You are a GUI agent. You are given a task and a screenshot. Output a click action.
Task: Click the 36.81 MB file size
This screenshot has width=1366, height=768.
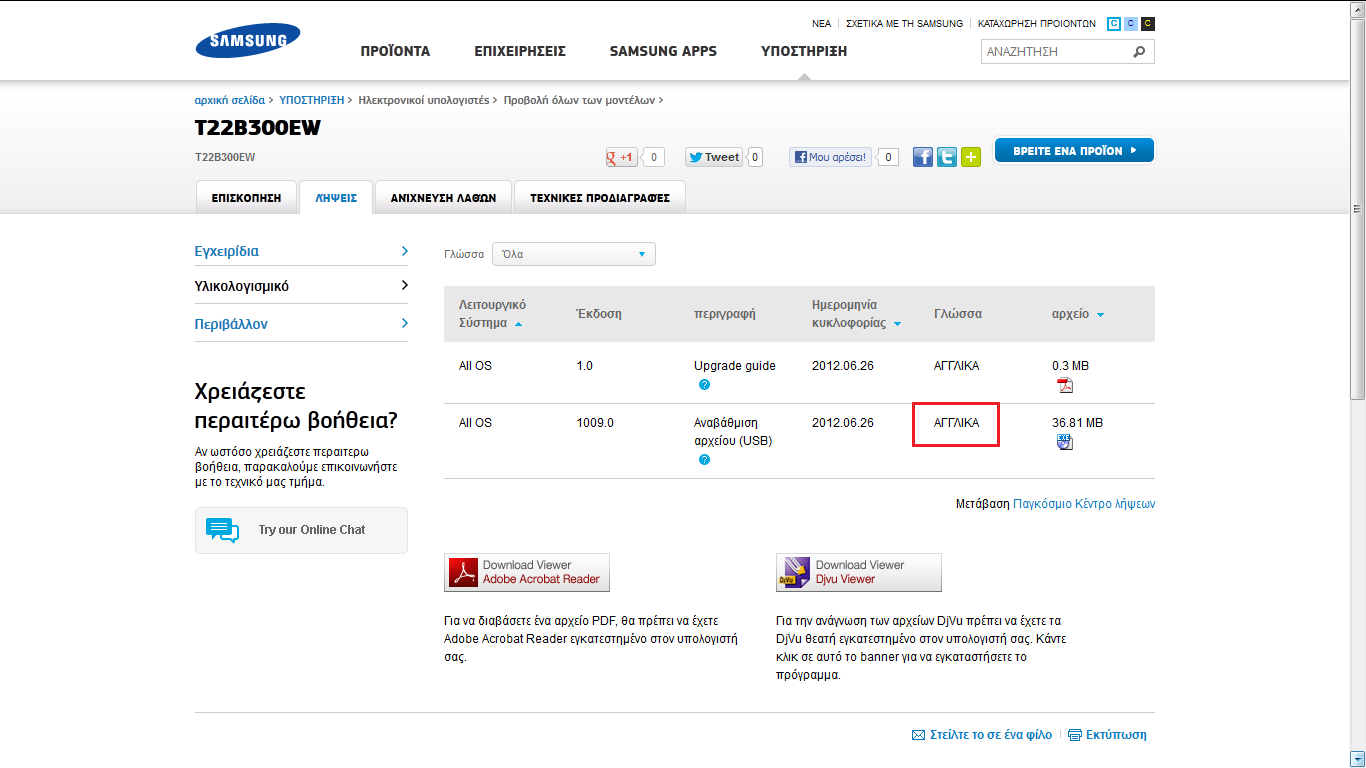coord(1077,423)
